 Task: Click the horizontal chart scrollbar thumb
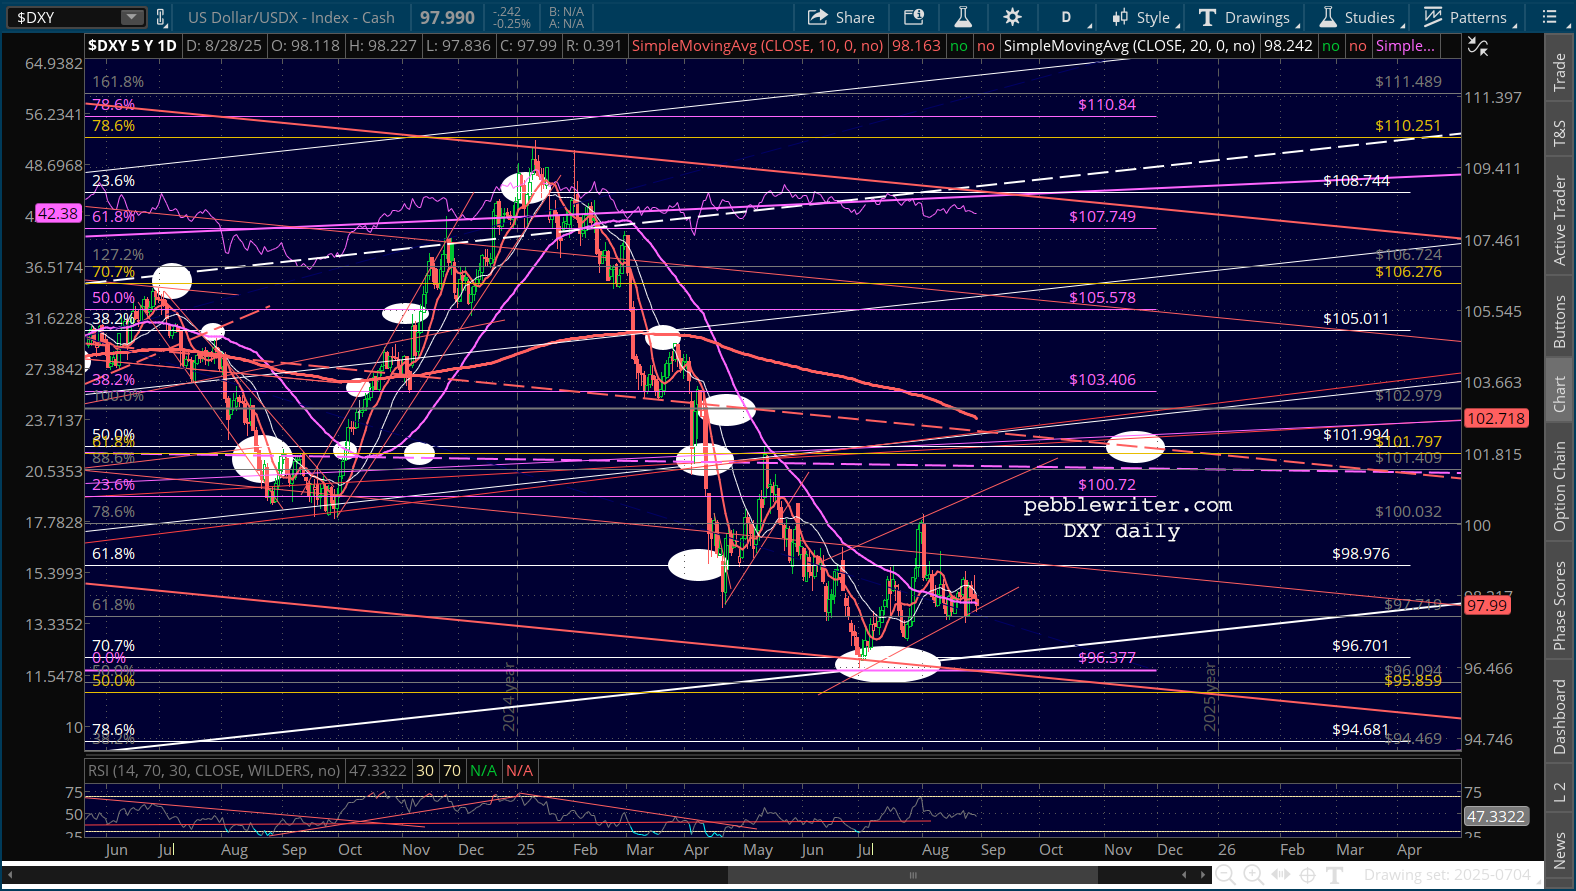click(x=912, y=875)
